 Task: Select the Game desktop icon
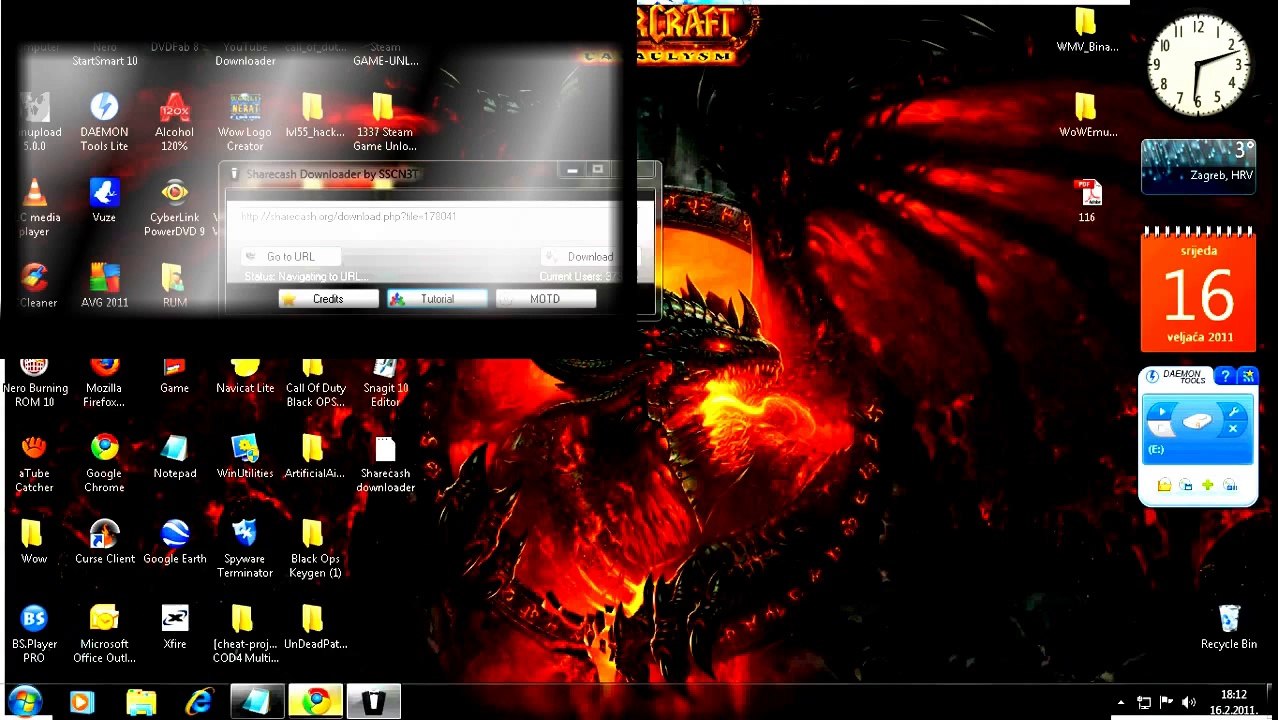point(174,376)
